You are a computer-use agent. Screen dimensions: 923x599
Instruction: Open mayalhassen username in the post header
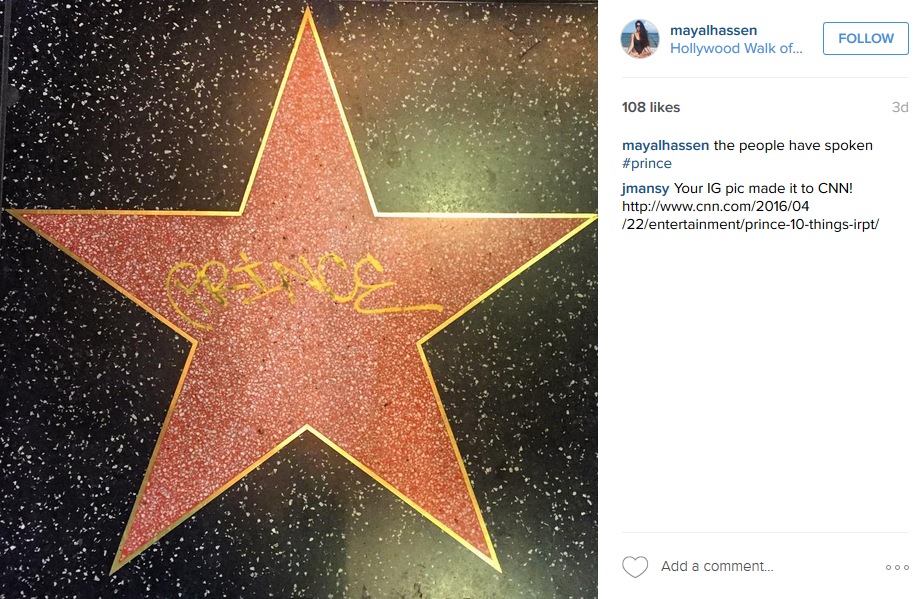pyautogui.click(x=713, y=30)
